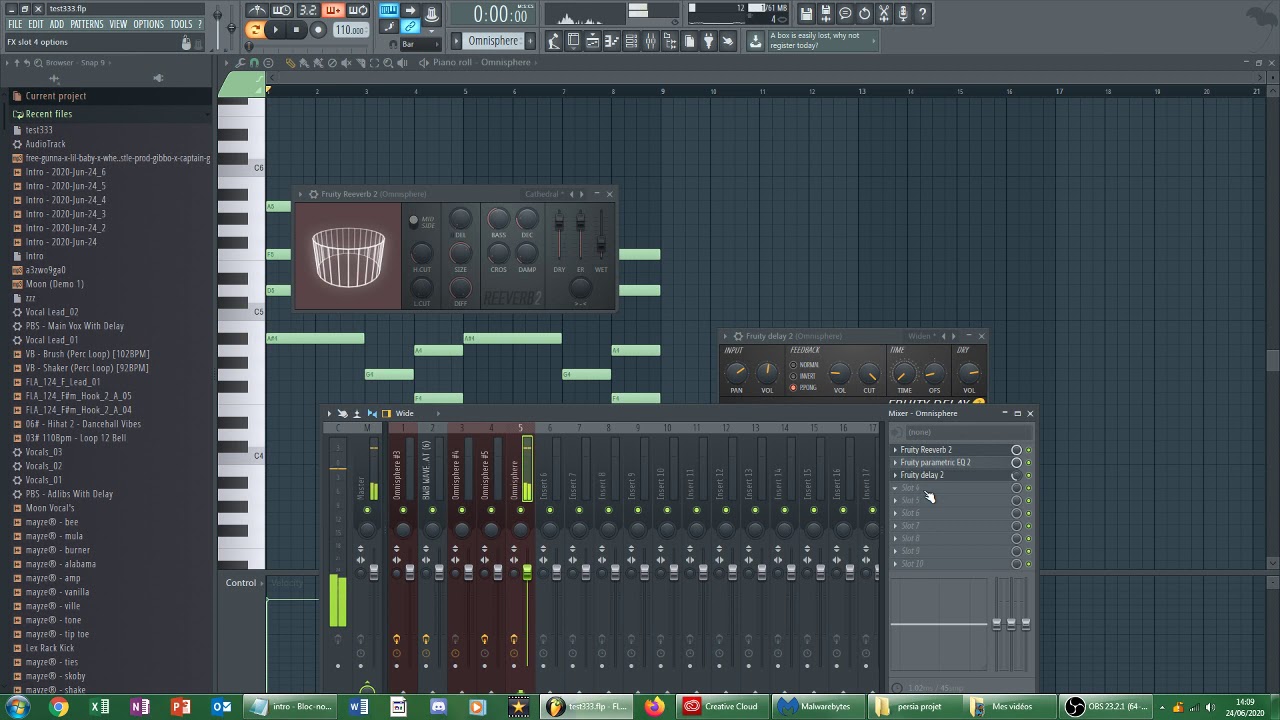Click the record button in transport
The width and height of the screenshot is (1280, 720).
(x=318, y=30)
